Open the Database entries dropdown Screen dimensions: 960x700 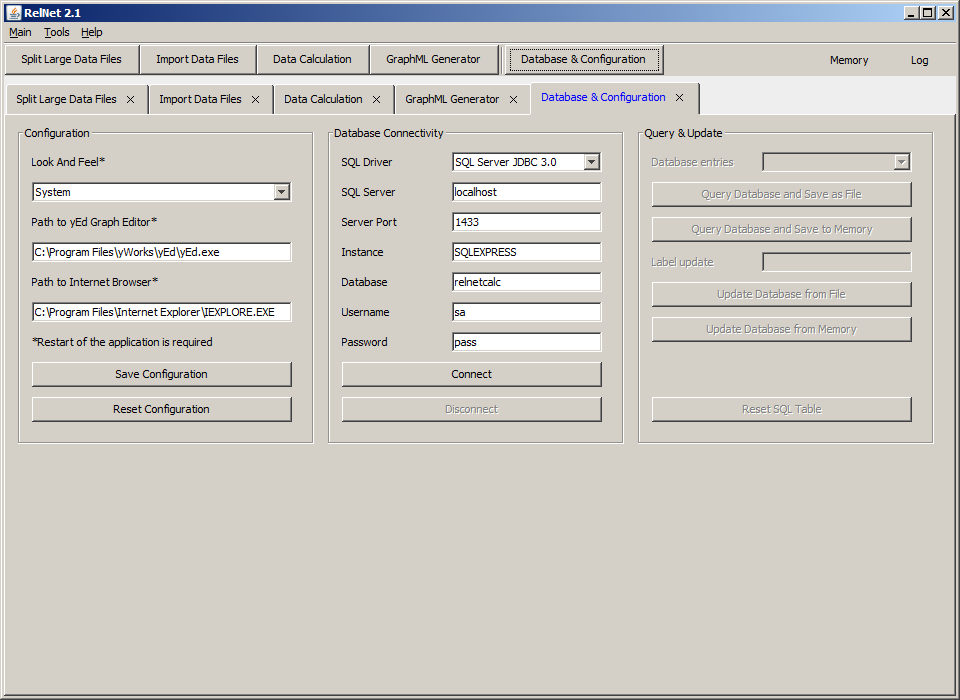[901, 162]
